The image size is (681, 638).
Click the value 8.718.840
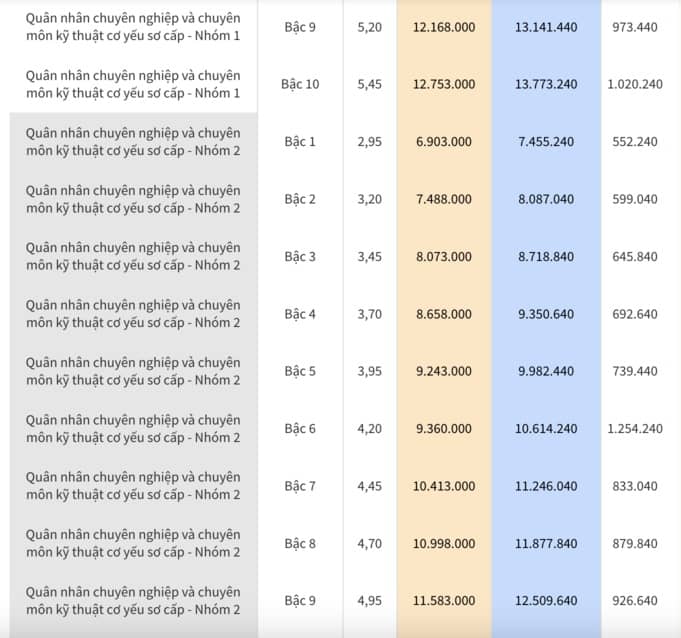click(546, 257)
